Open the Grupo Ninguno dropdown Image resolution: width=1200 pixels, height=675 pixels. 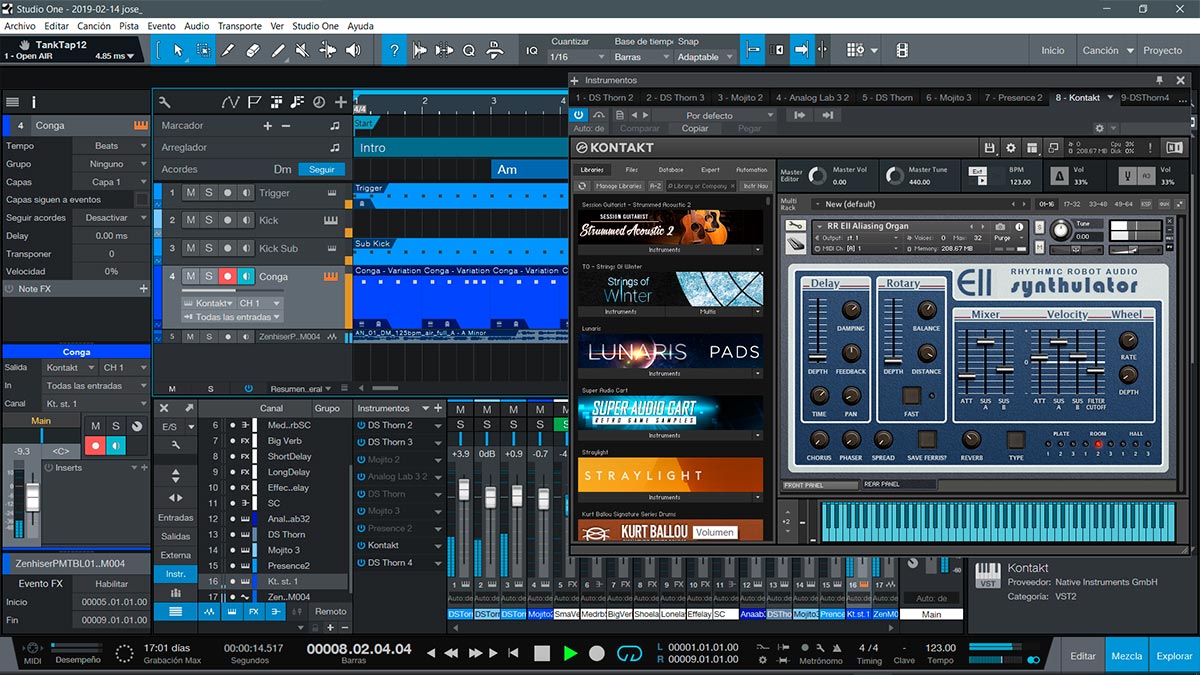click(111, 164)
